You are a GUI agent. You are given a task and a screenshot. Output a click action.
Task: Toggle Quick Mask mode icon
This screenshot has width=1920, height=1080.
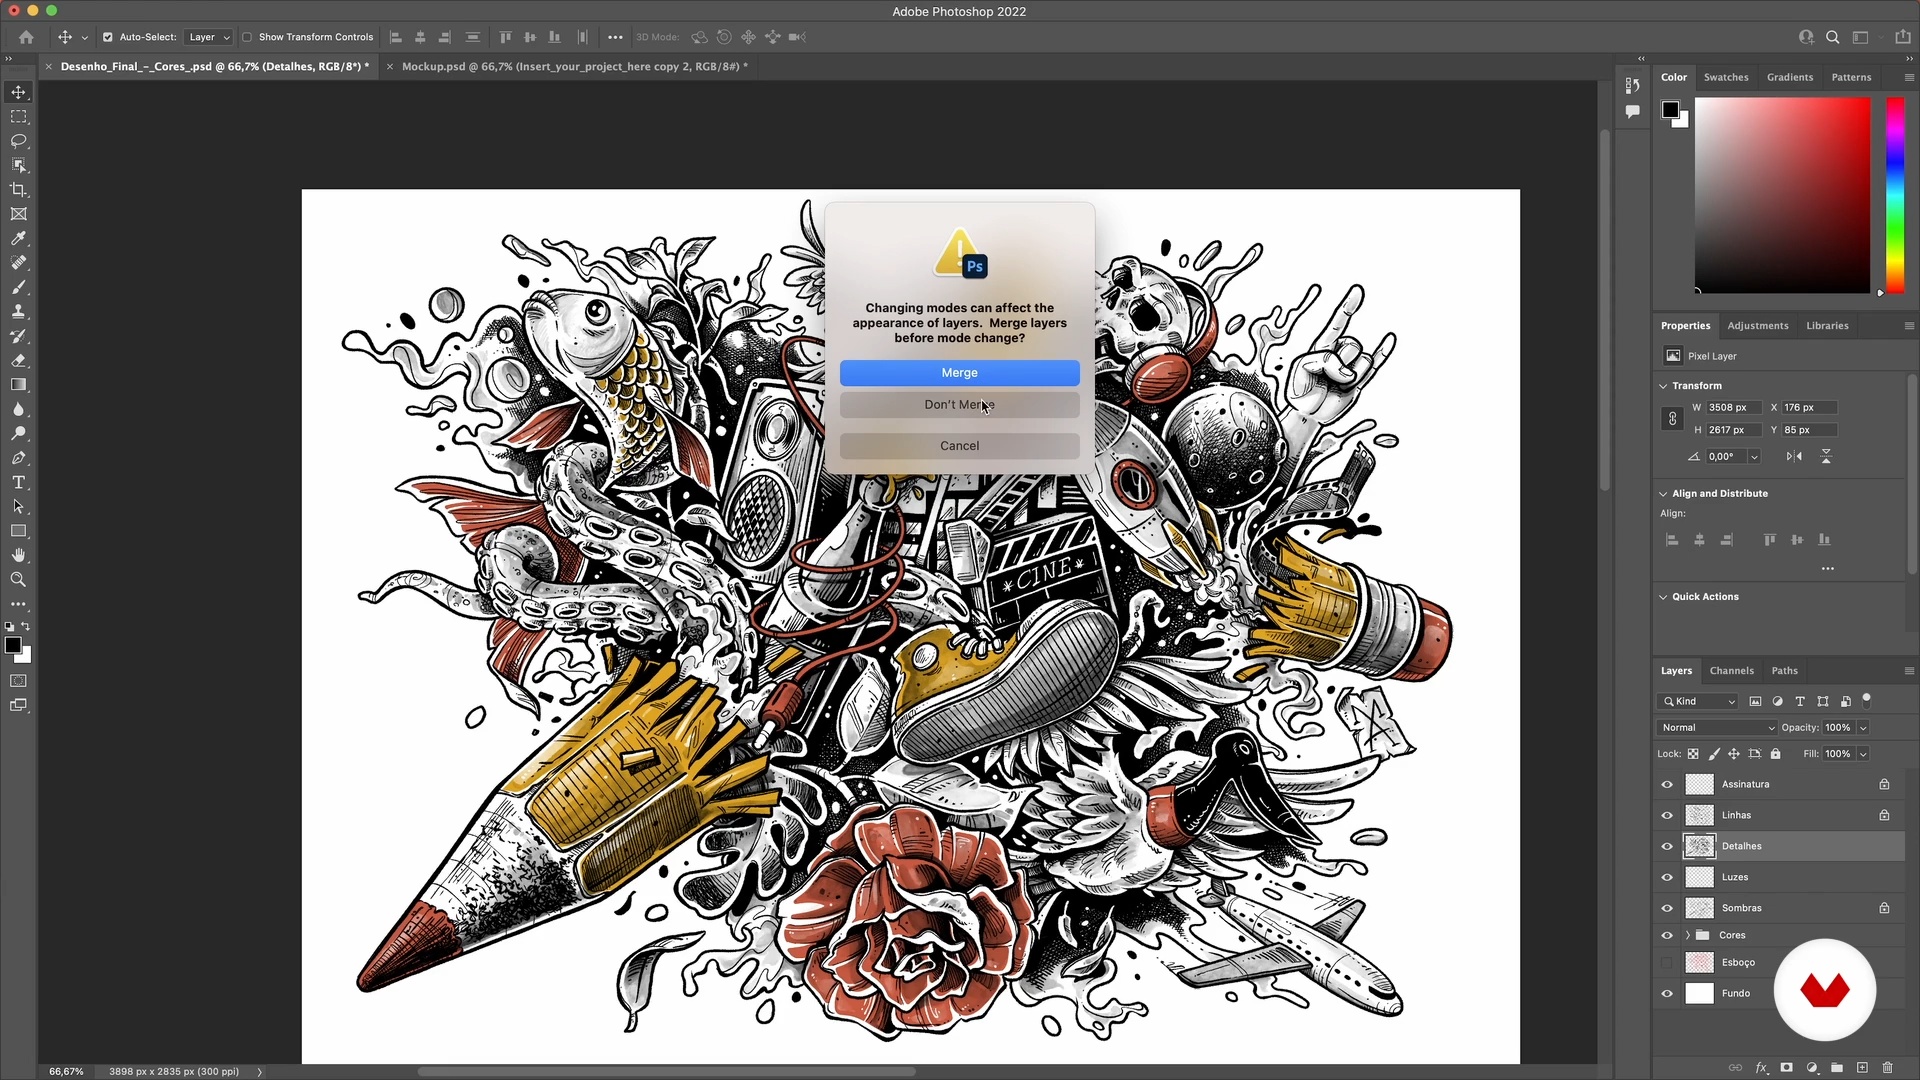click(18, 681)
